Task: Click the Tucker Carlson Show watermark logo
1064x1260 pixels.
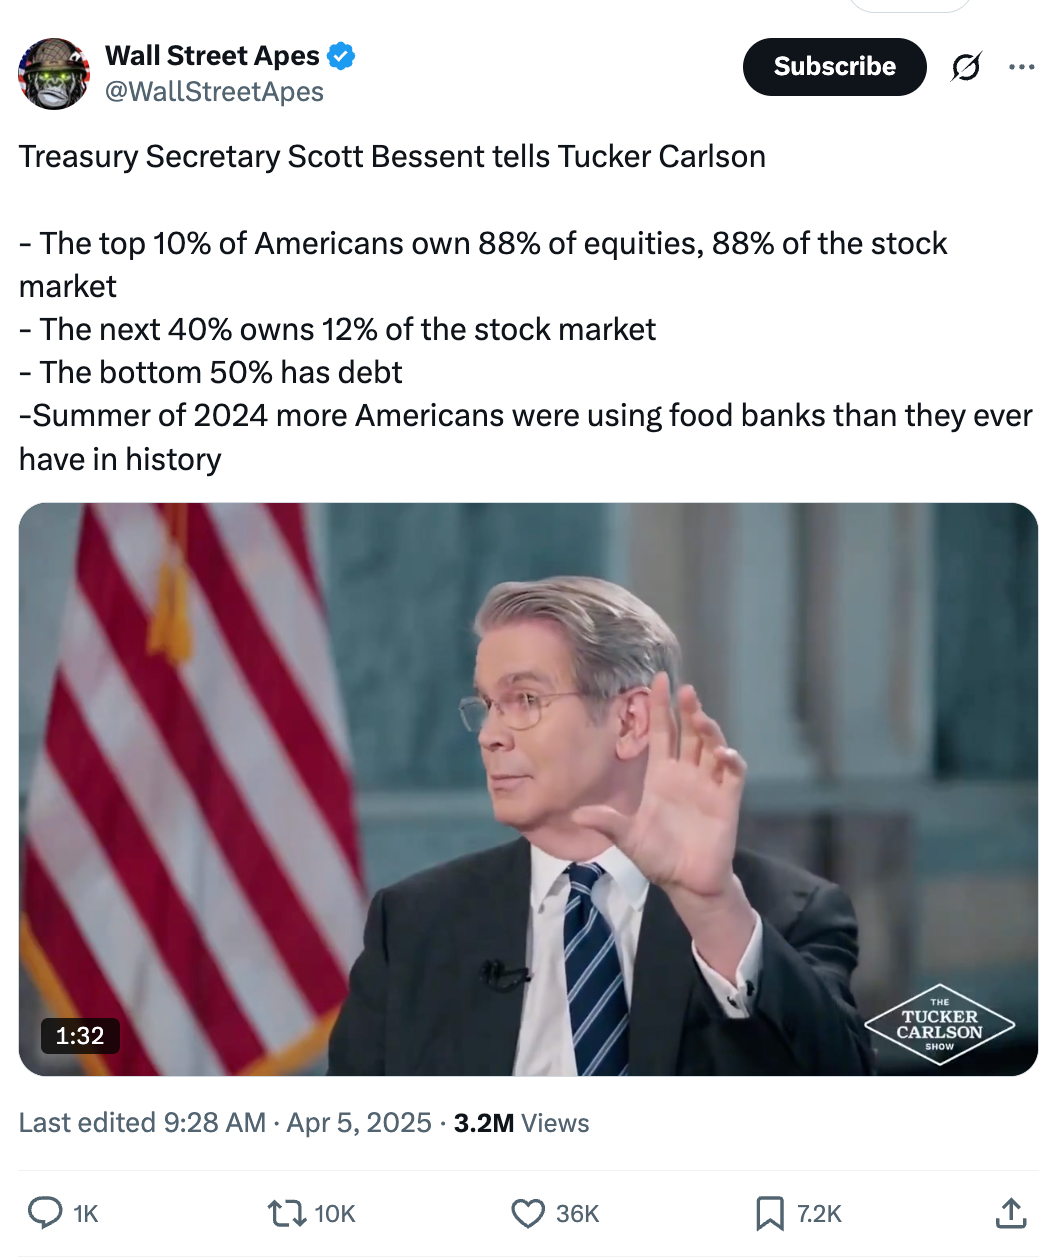Action: tap(939, 1025)
